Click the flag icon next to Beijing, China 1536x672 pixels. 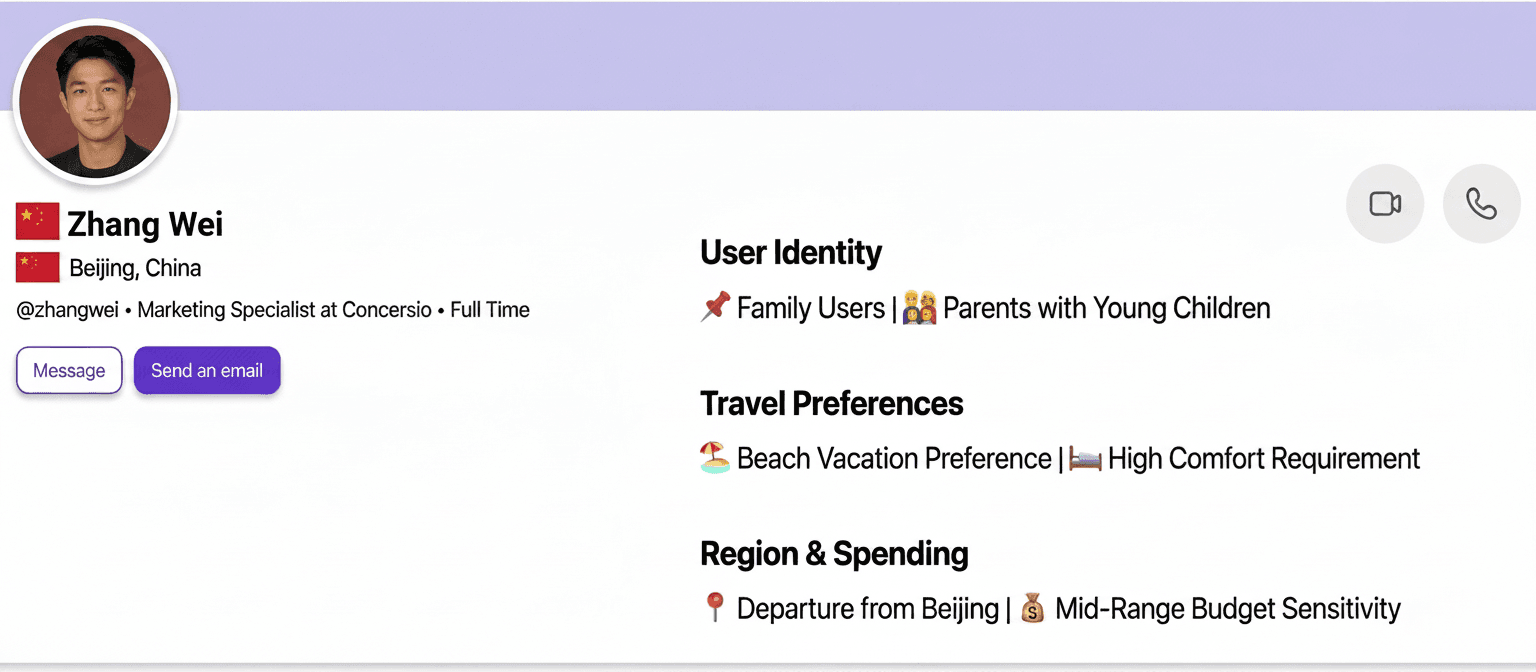click(38, 268)
